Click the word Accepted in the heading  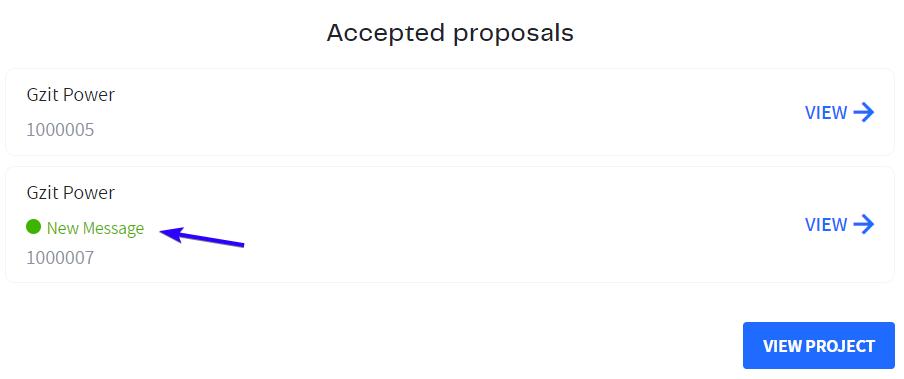pos(386,33)
